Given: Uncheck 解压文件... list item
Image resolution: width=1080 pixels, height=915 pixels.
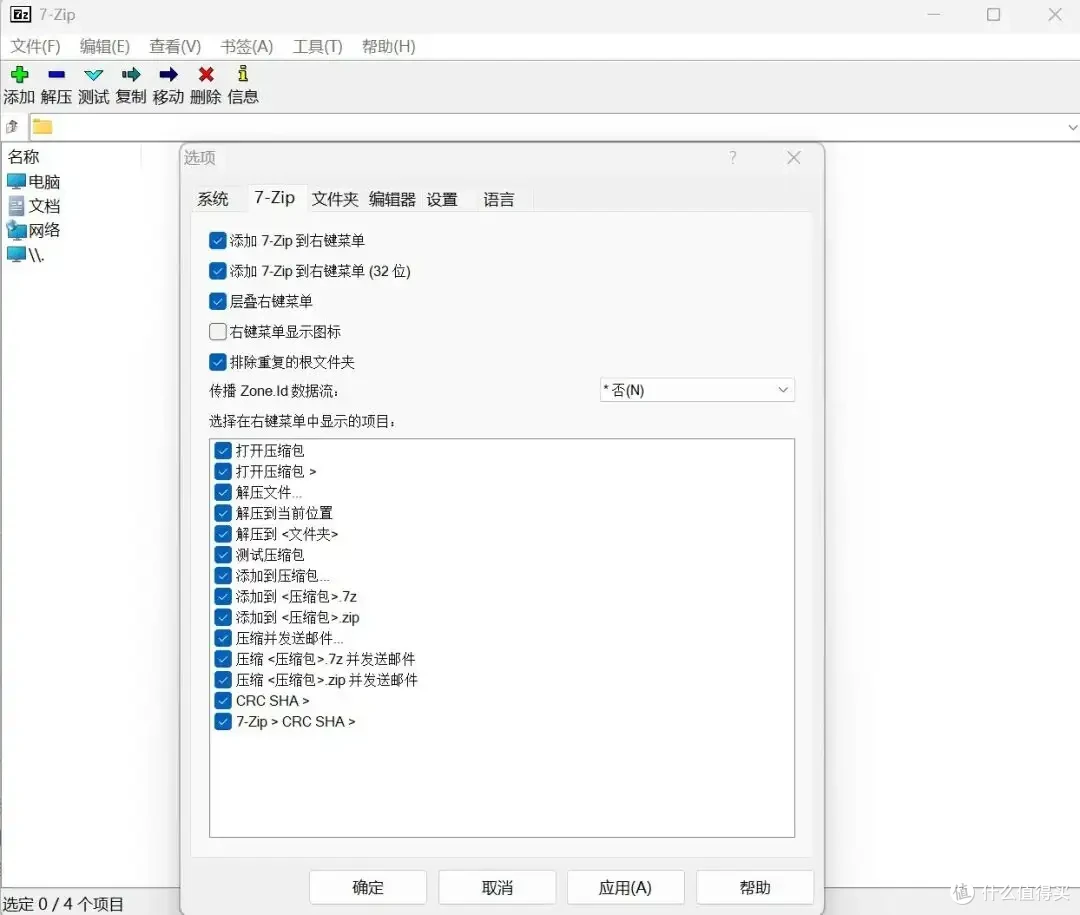Looking at the screenshot, I should 222,492.
